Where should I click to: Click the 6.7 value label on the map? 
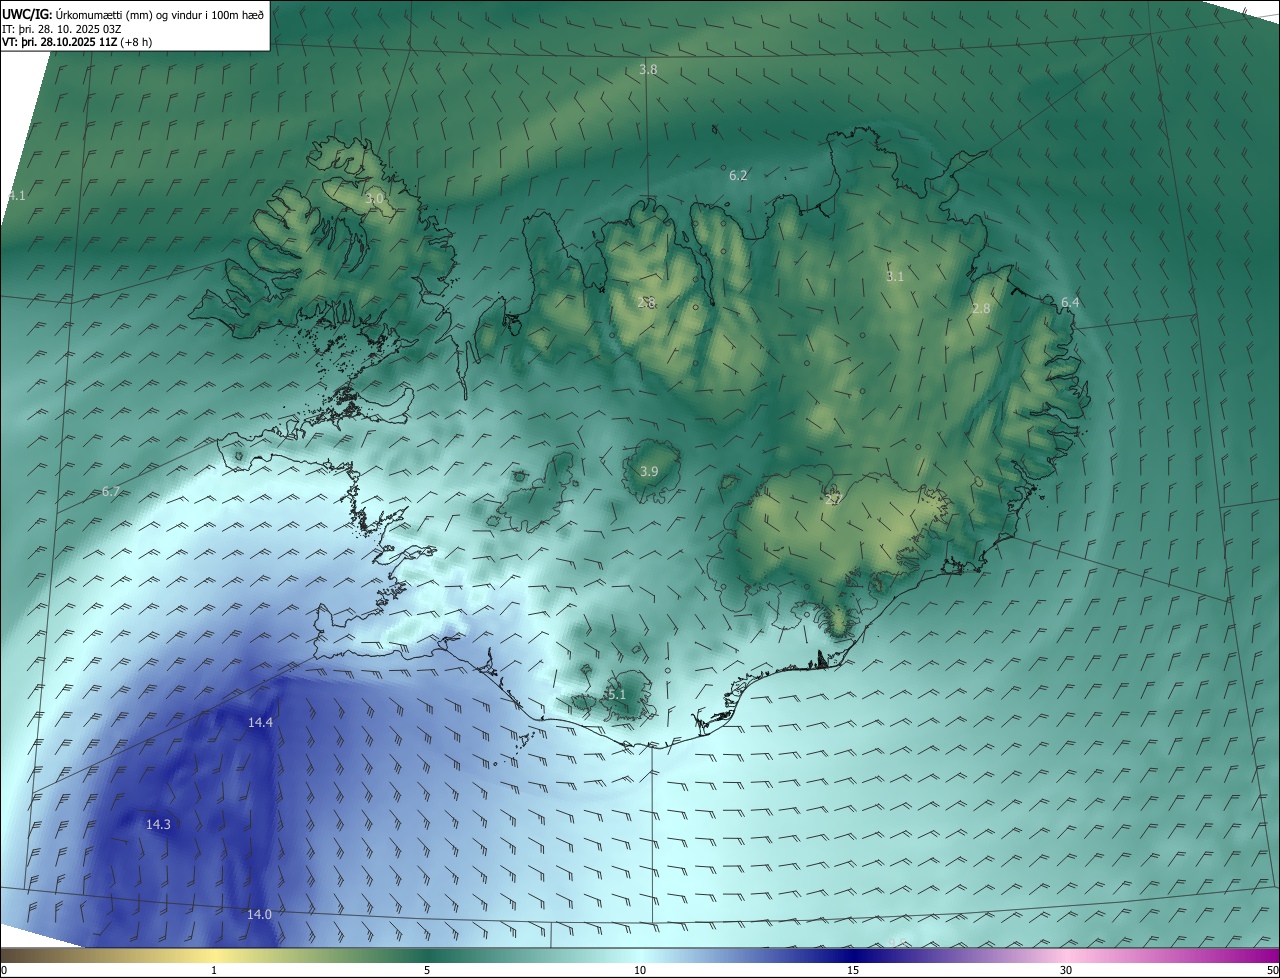point(111,492)
